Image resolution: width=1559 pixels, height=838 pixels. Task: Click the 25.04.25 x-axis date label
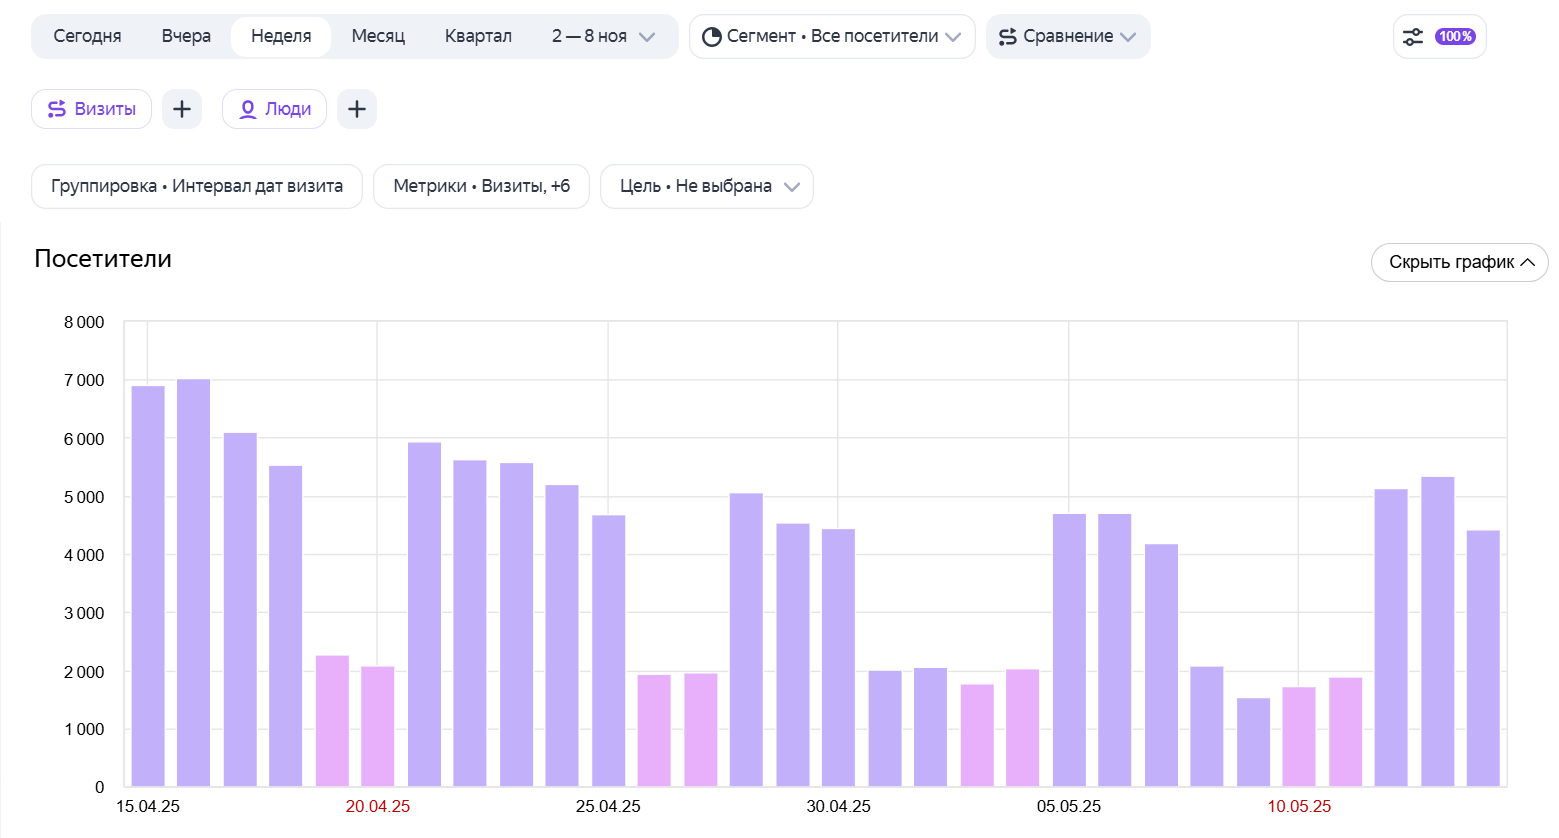(x=608, y=806)
